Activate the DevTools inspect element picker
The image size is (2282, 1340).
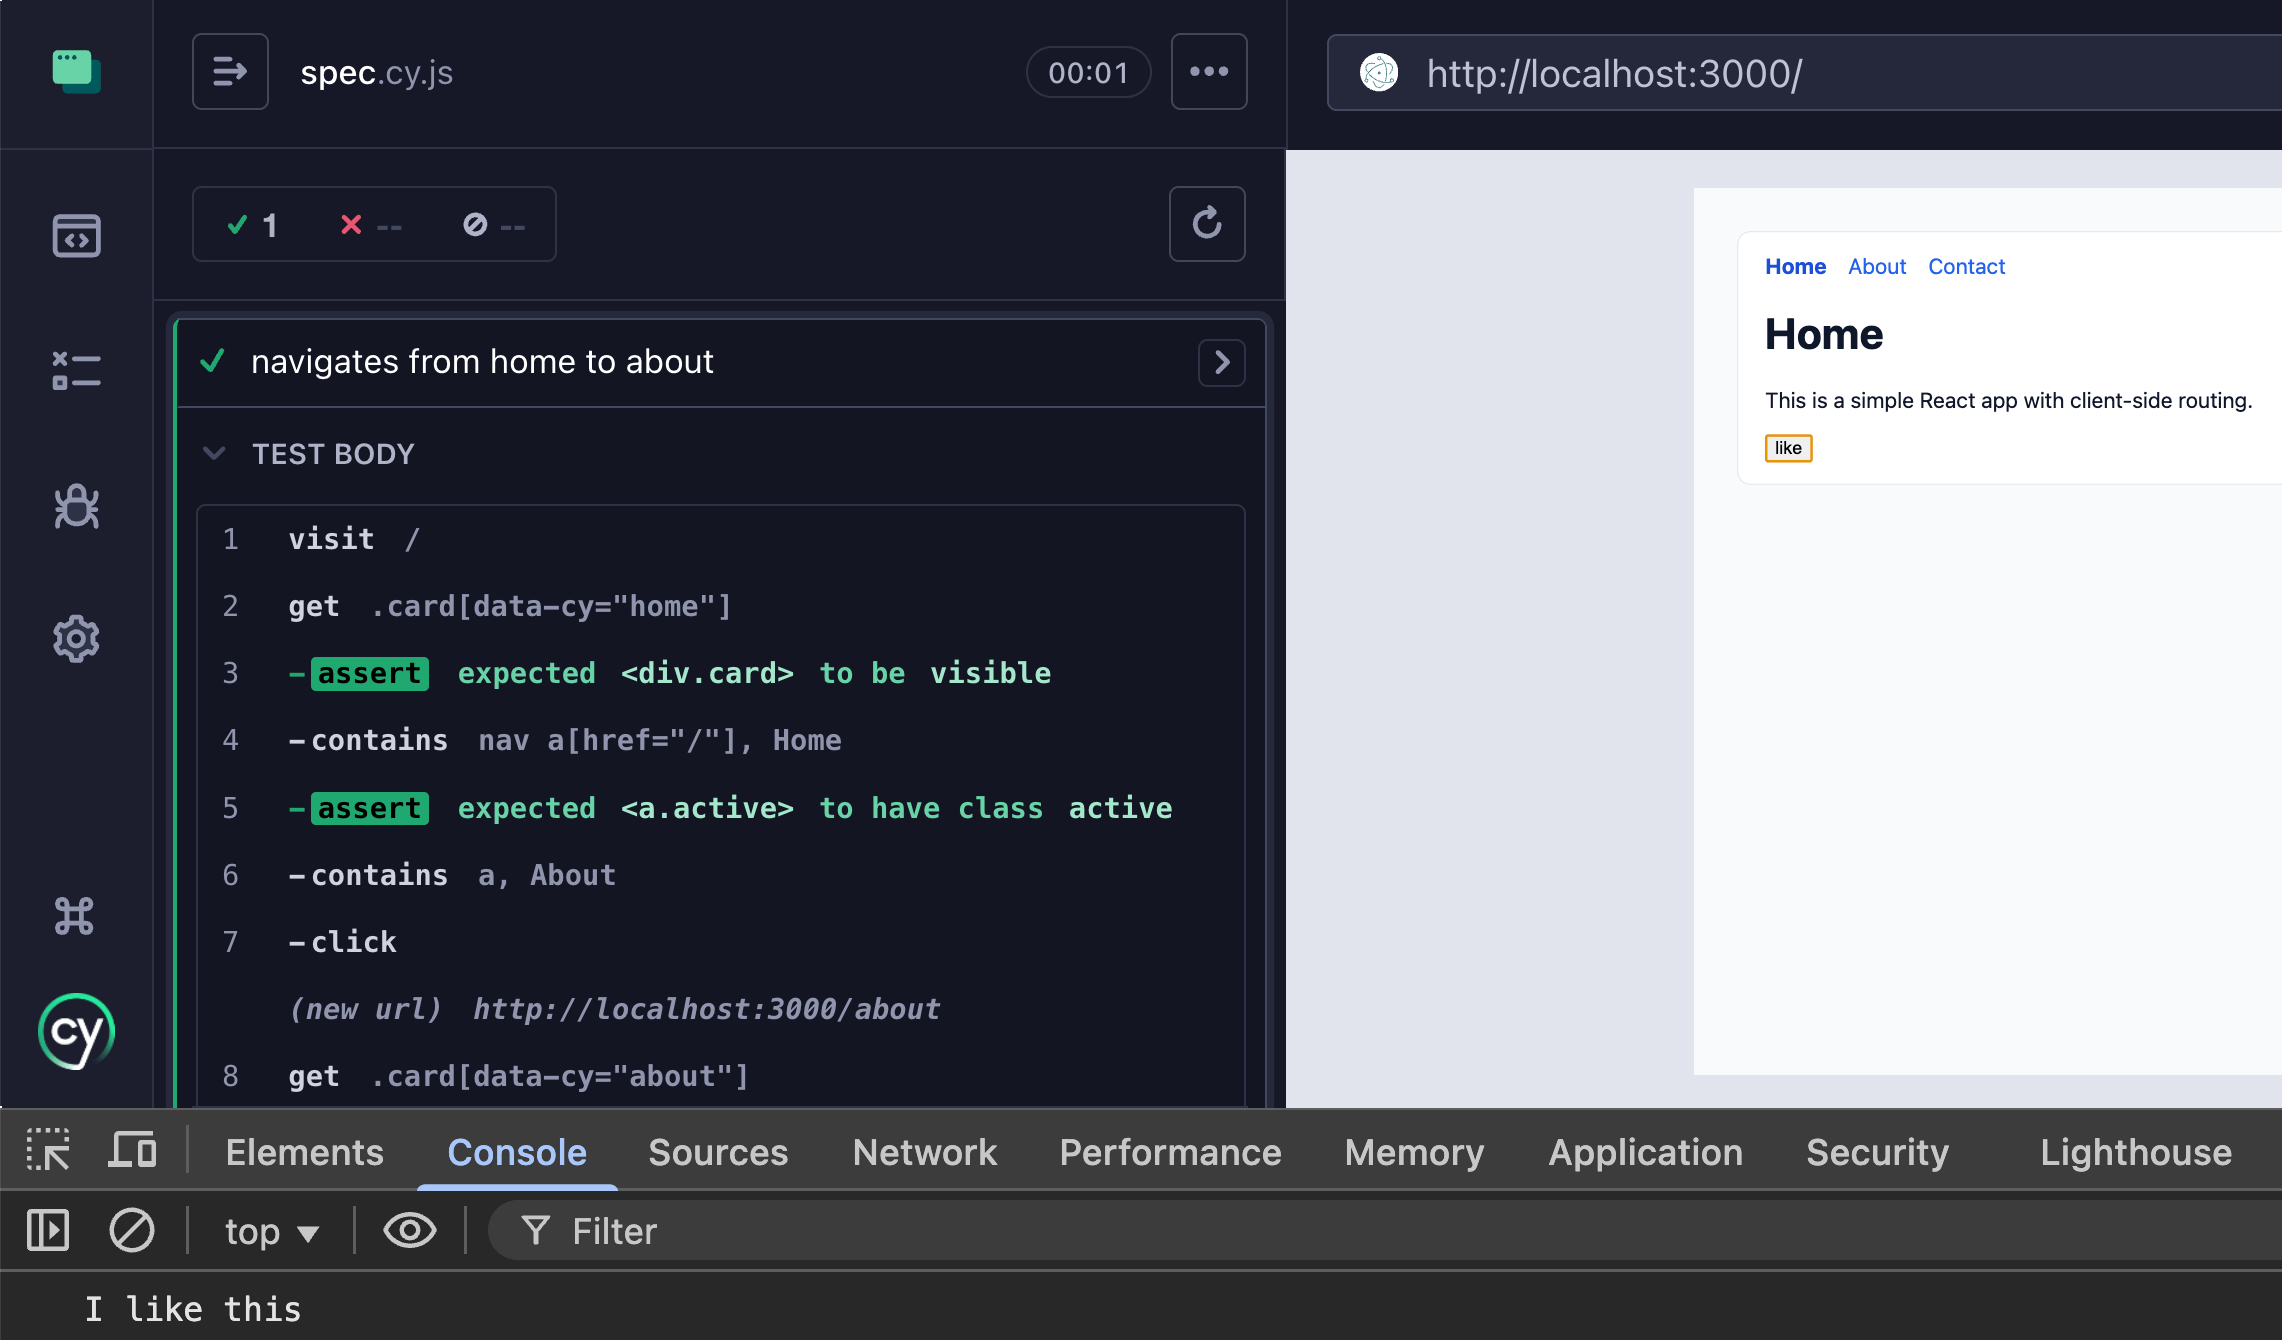pos(48,1151)
